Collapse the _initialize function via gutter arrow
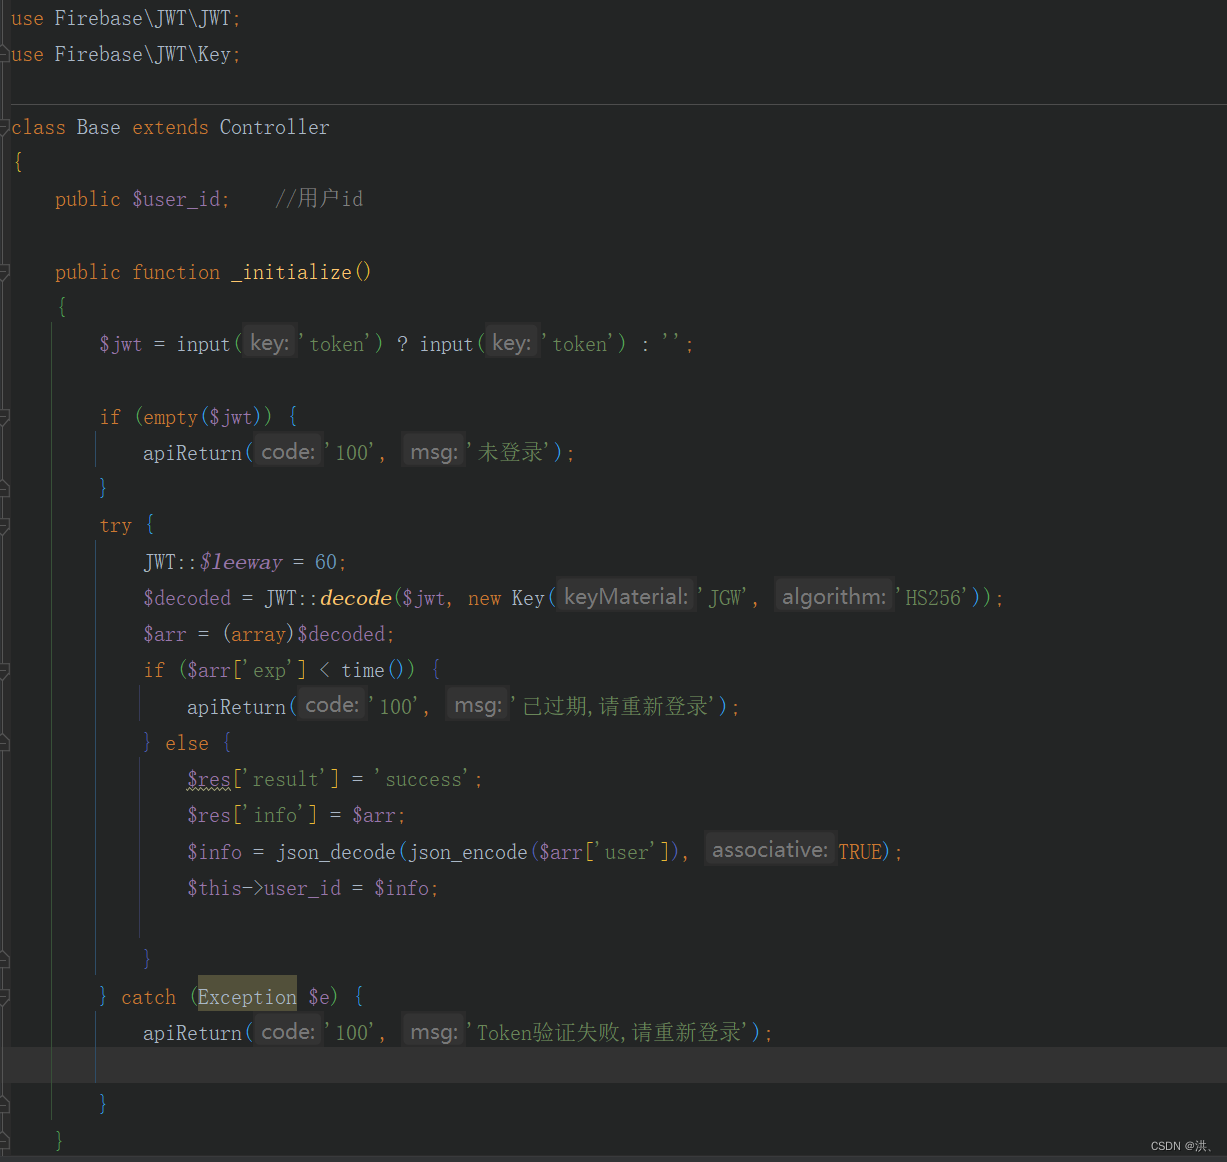The height and width of the screenshot is (1162, 1227). [x=6, y=271]
